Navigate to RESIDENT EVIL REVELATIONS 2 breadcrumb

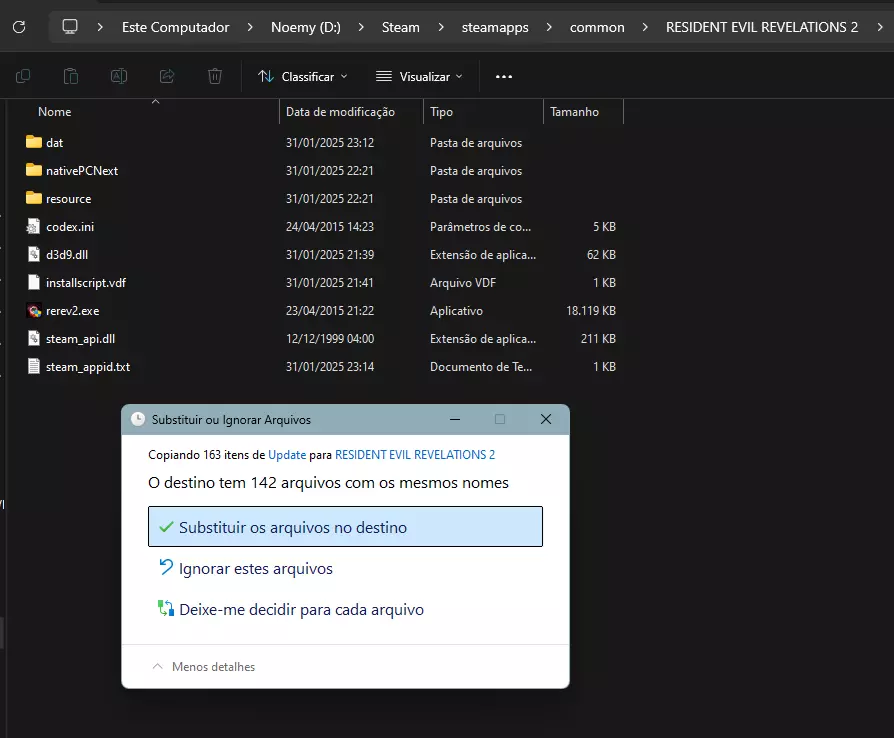click(762, 27)
